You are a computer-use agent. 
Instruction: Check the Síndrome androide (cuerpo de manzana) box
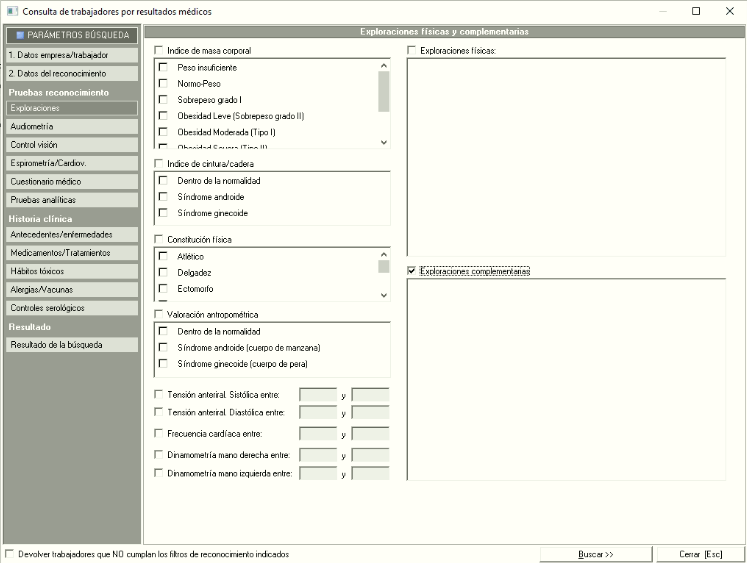(163, 347)
